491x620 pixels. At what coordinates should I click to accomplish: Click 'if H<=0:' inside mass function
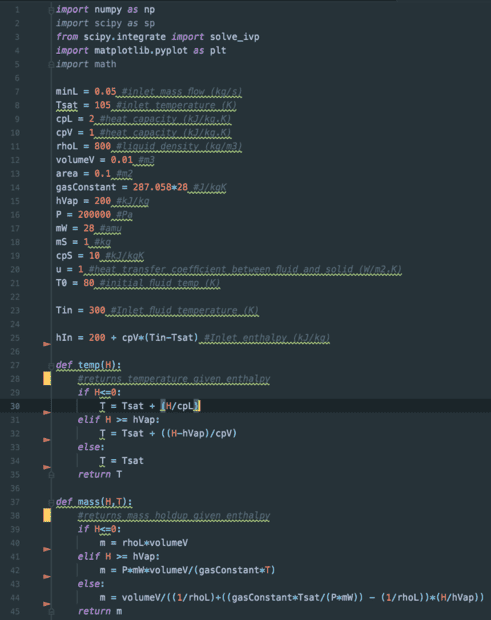[99, 529]
